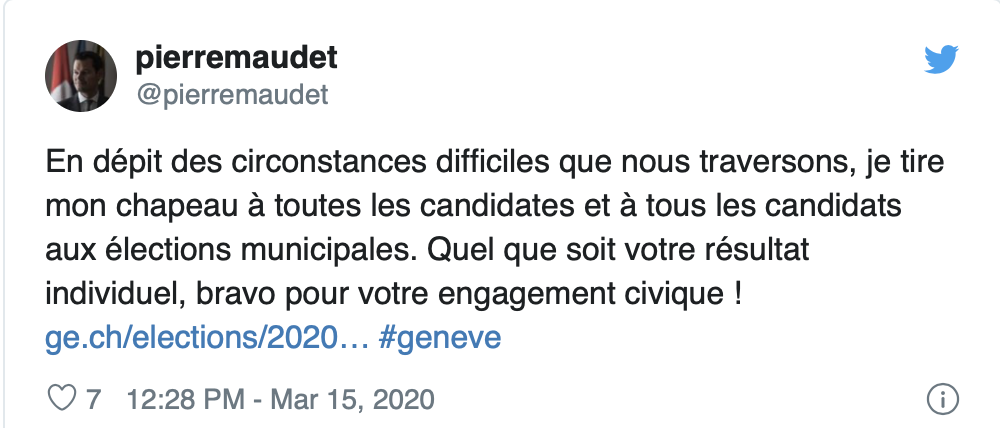Click the phrase "Quel que soit votre résultat"

click(x=617, y=249)
